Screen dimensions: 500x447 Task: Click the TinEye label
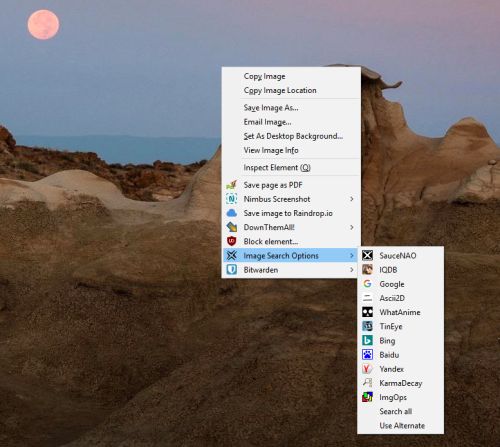pos(391,326)
